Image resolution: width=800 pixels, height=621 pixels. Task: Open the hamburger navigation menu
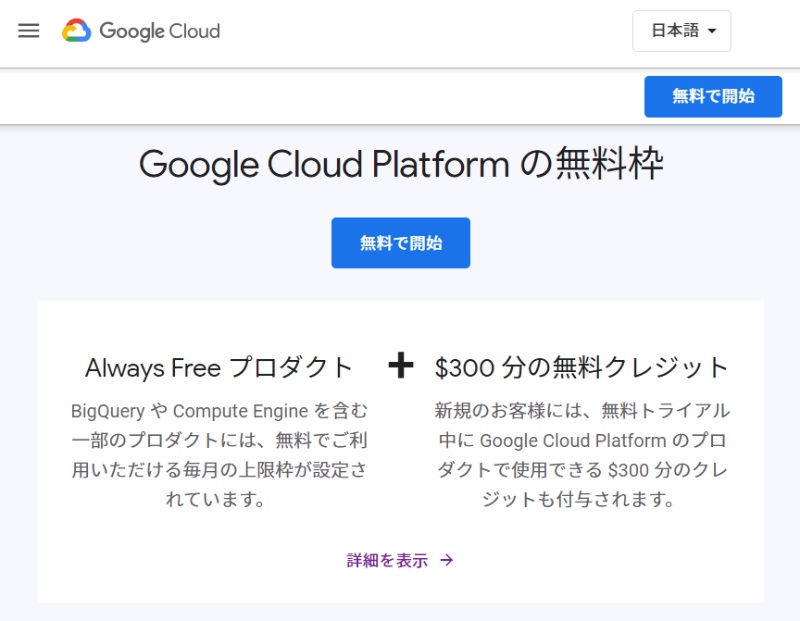click(x=29, y=31)
